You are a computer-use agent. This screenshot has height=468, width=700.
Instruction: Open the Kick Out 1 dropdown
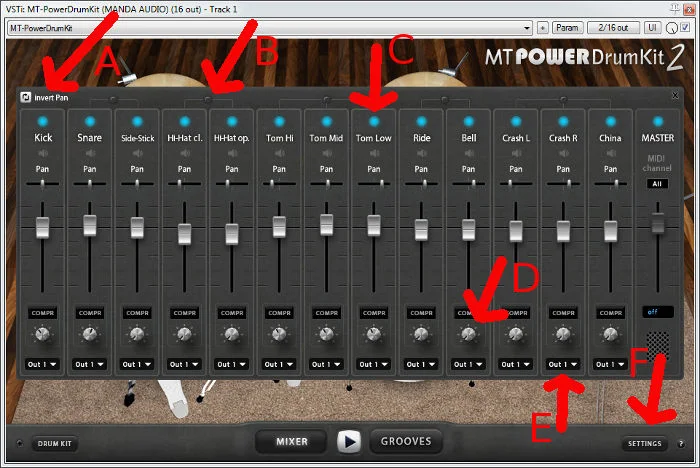click(42, 364)
